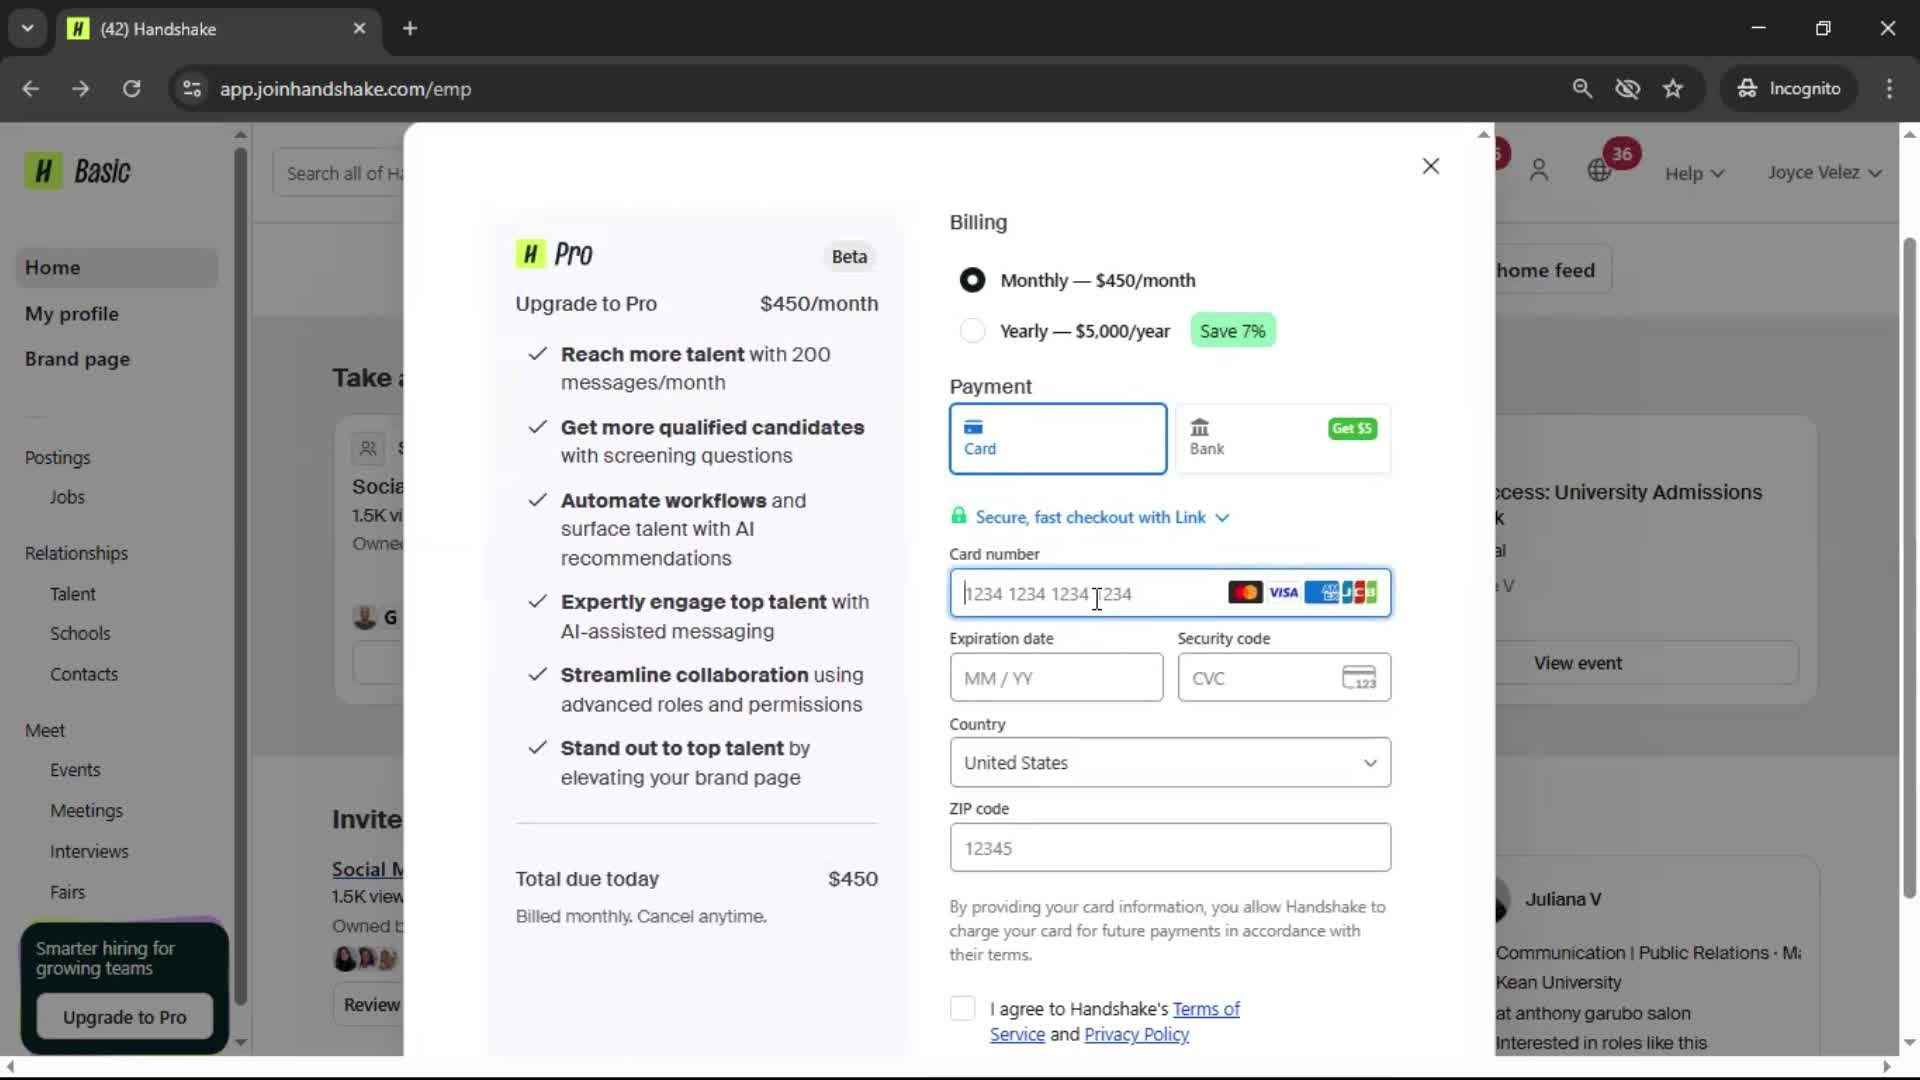This screenshot has height=1080, width=1920.
Task: Reload the page
Action: (131, 89)
